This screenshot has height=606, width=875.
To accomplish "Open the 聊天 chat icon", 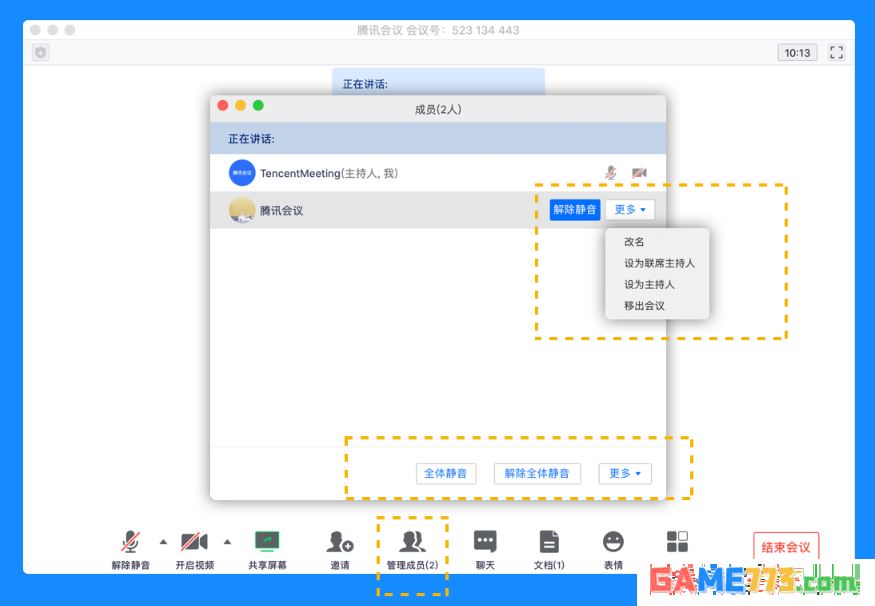I will (x=485, y=542).
